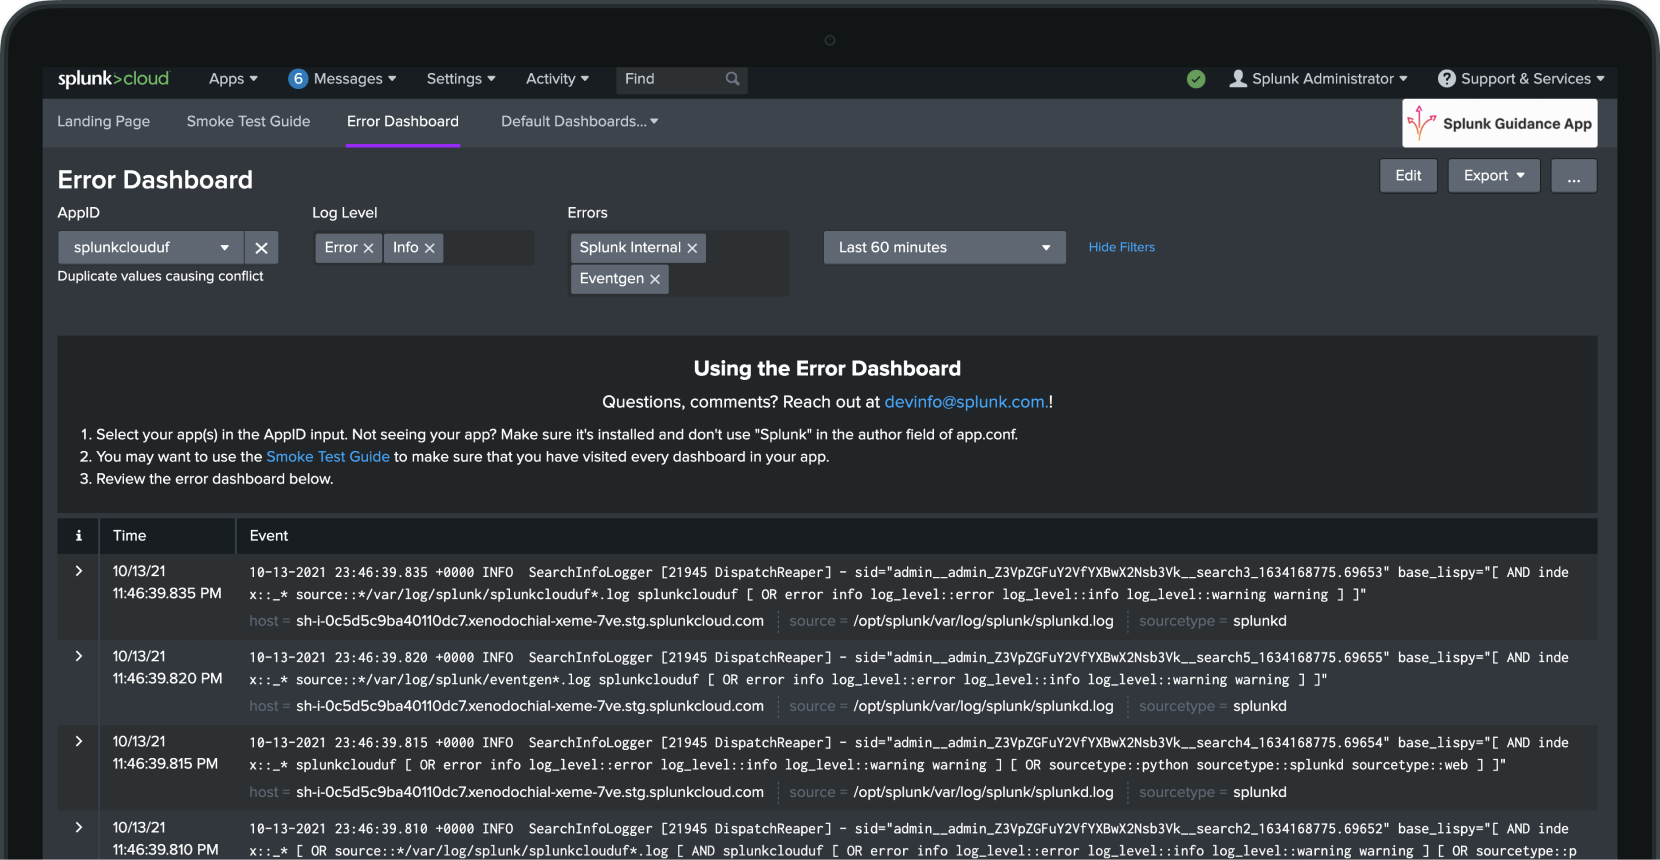The image size is (1660, 860).
Task: Clear the AppID selection with the X button
Action: pos(261,248)
